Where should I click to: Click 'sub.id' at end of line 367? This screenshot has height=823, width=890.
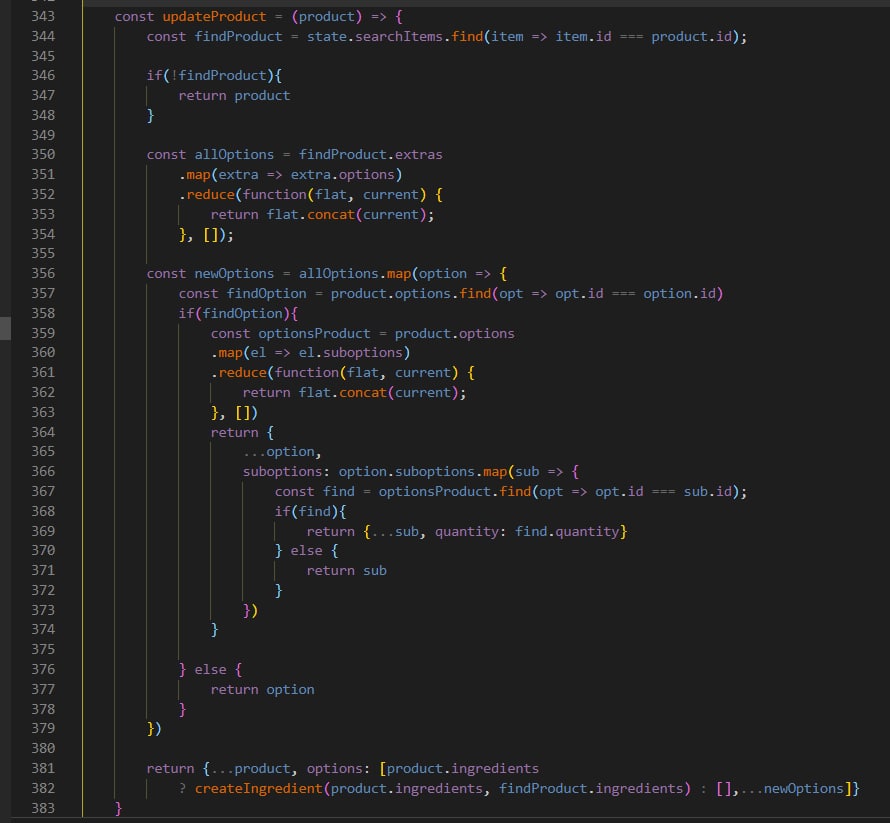[x=707, y=492]
